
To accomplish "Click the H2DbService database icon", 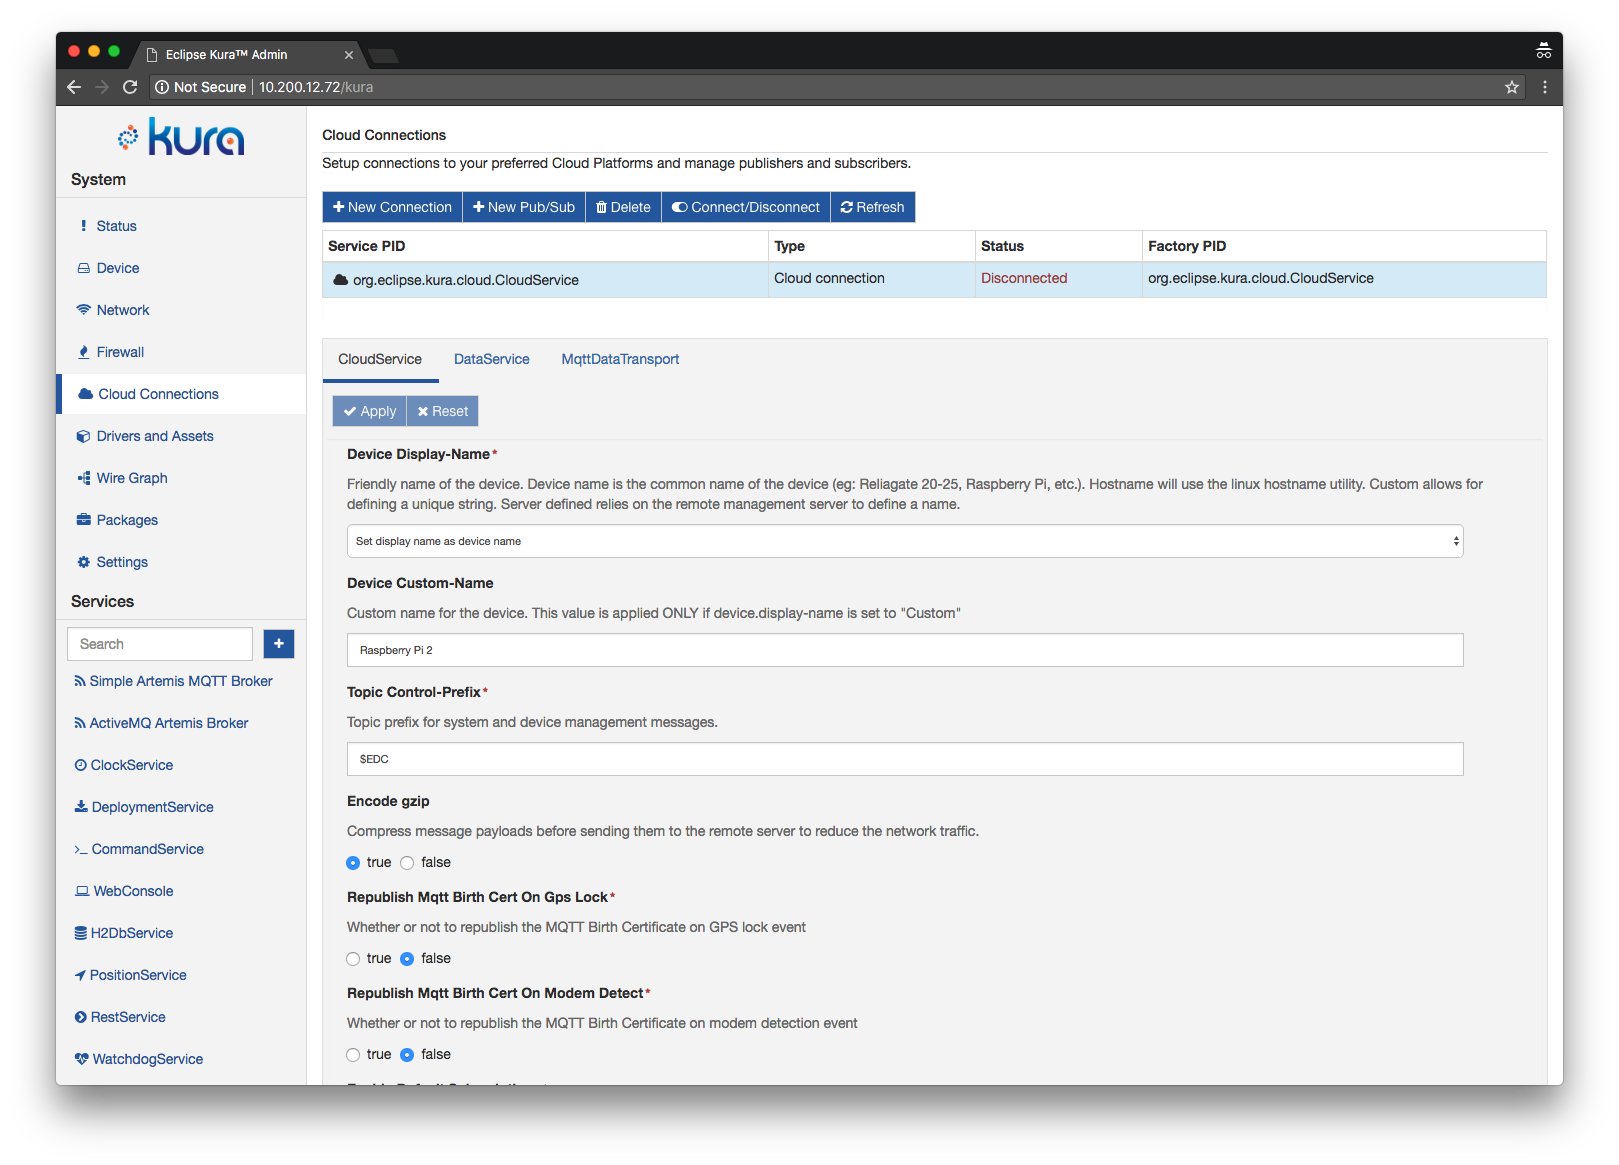I will (81, 933).
